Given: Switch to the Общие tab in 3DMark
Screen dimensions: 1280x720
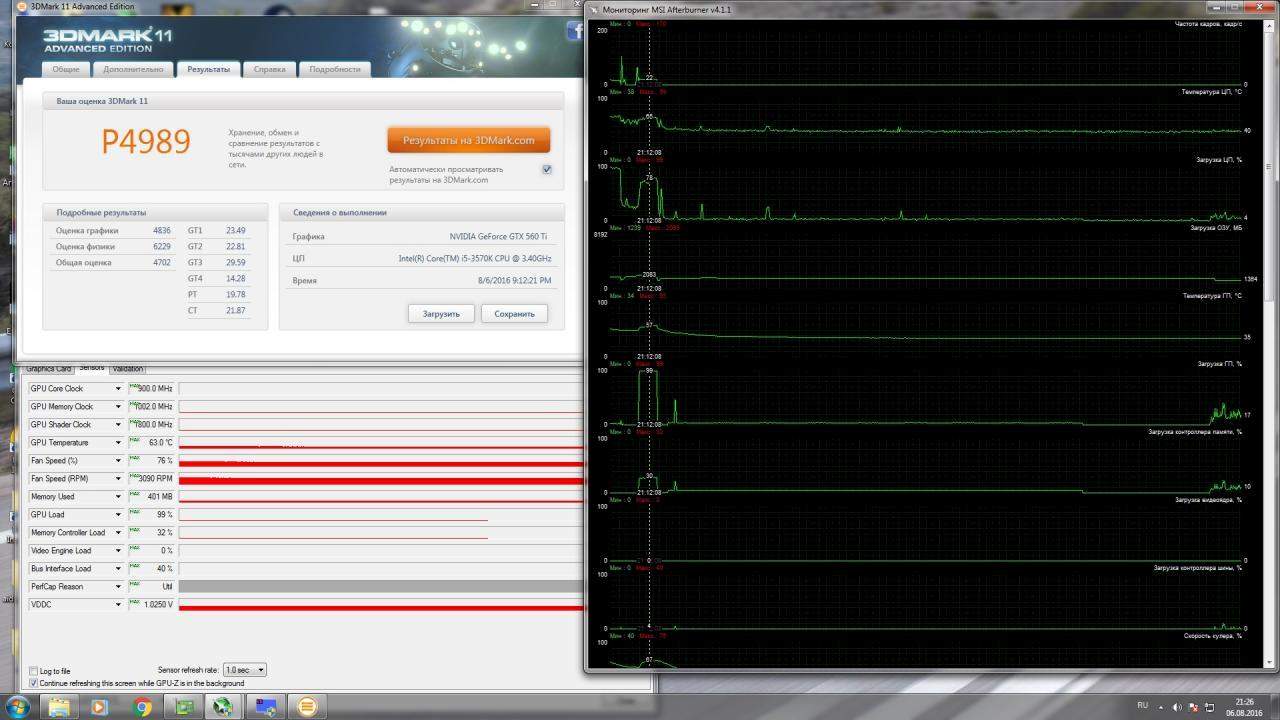Looking at the screenshot, I should point(66,69).
